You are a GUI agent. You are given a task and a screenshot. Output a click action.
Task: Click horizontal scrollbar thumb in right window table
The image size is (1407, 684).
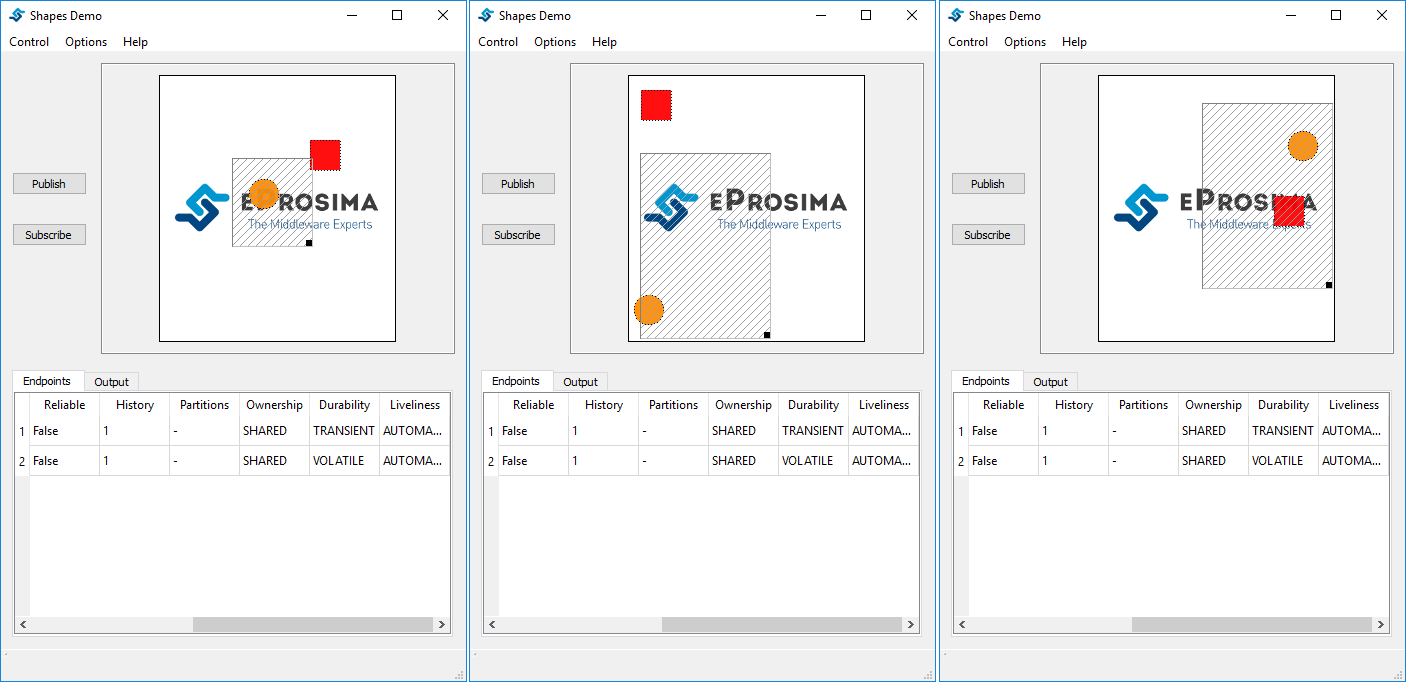[x=1251, y=625]
